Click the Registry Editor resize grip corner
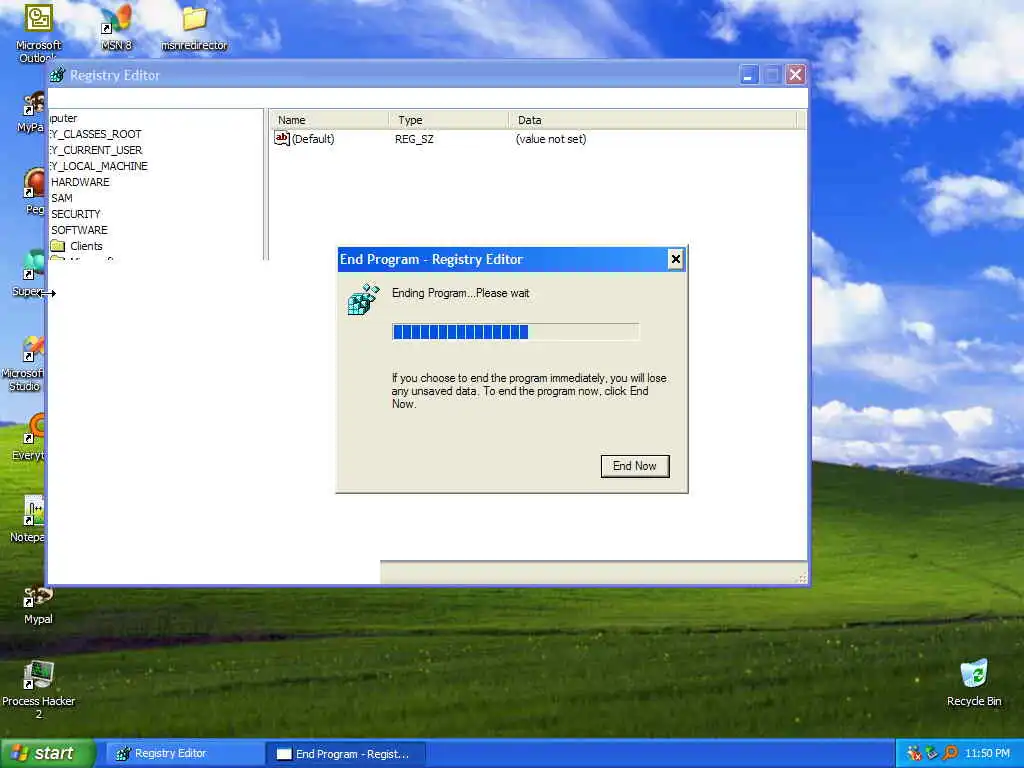Viewport: 1024px width, 768px height. pyautogui.click(x=802, y=578)
